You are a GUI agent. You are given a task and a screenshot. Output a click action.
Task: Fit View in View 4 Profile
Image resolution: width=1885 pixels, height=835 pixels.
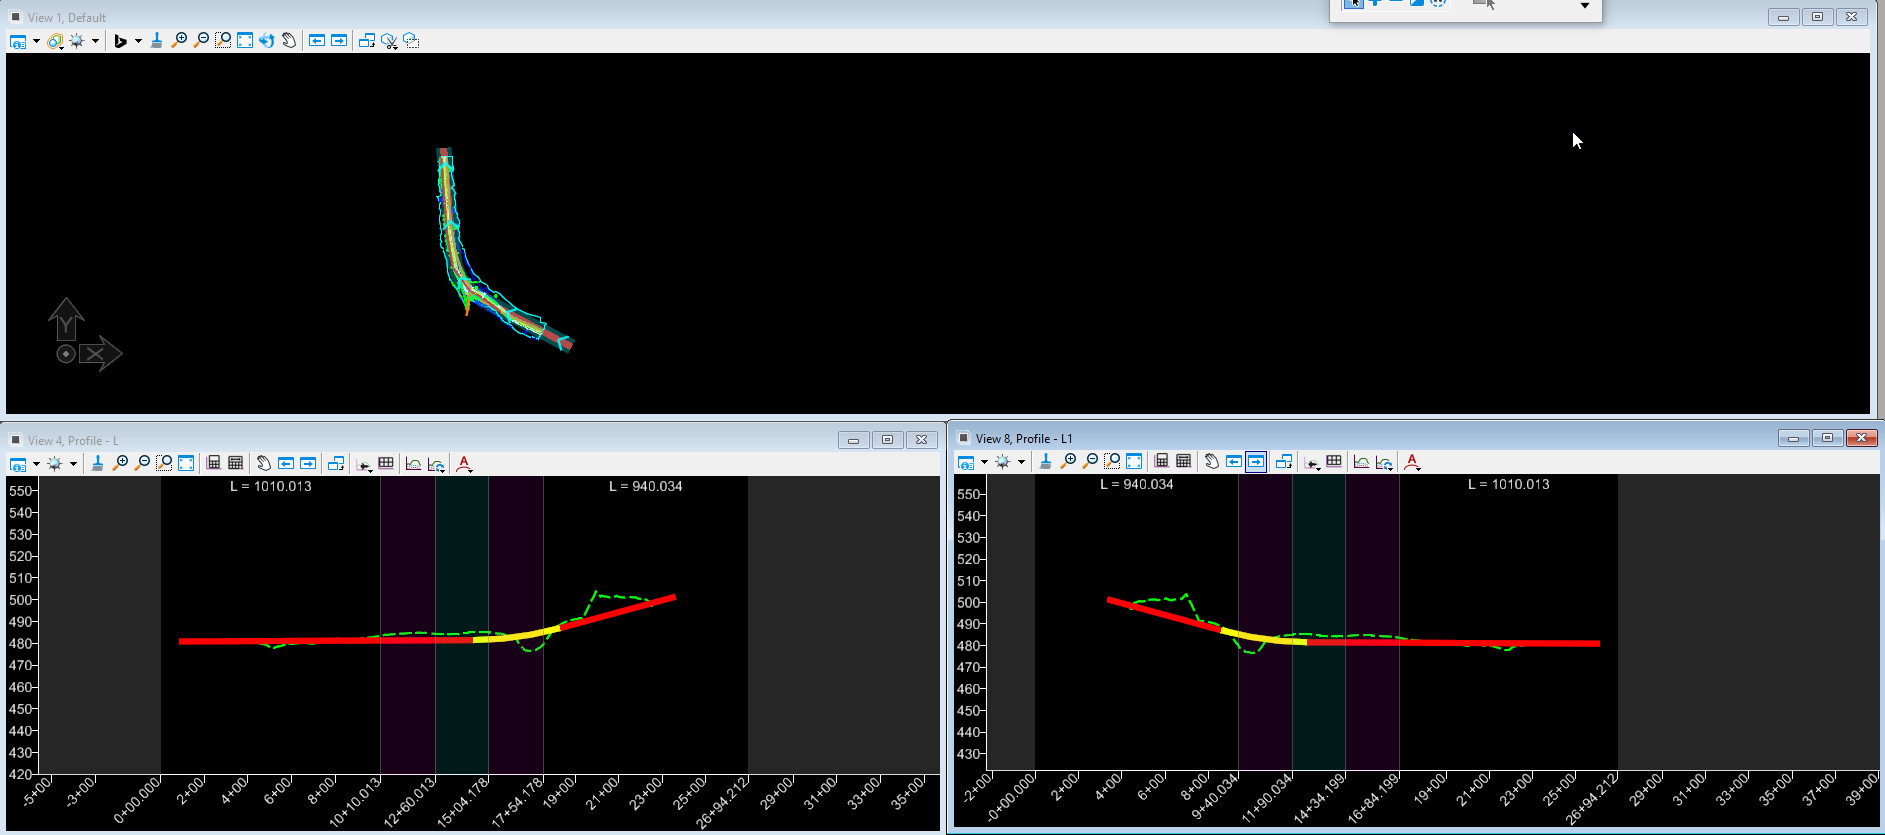click(x=186, y=464)
